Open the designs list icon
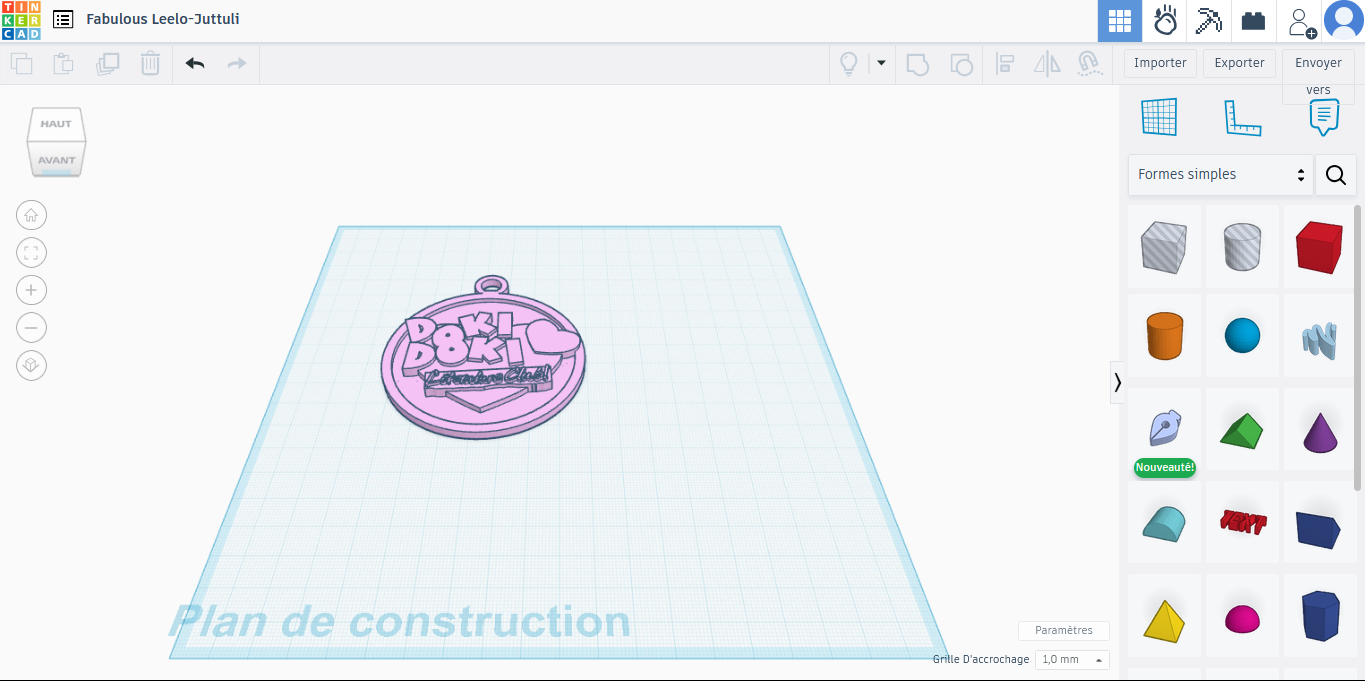Viewport: 1365px width, 681px height. 63,19
